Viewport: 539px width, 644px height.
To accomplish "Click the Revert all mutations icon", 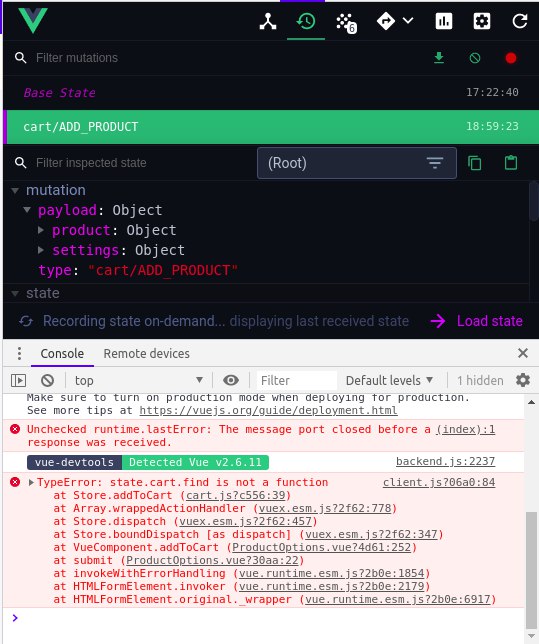I will [475, 58].
